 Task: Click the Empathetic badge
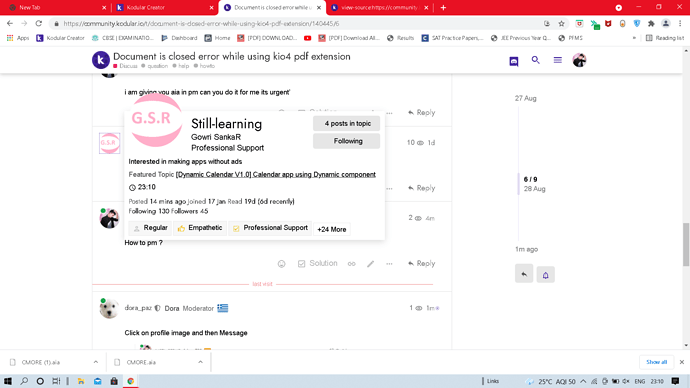coord(200,228)
